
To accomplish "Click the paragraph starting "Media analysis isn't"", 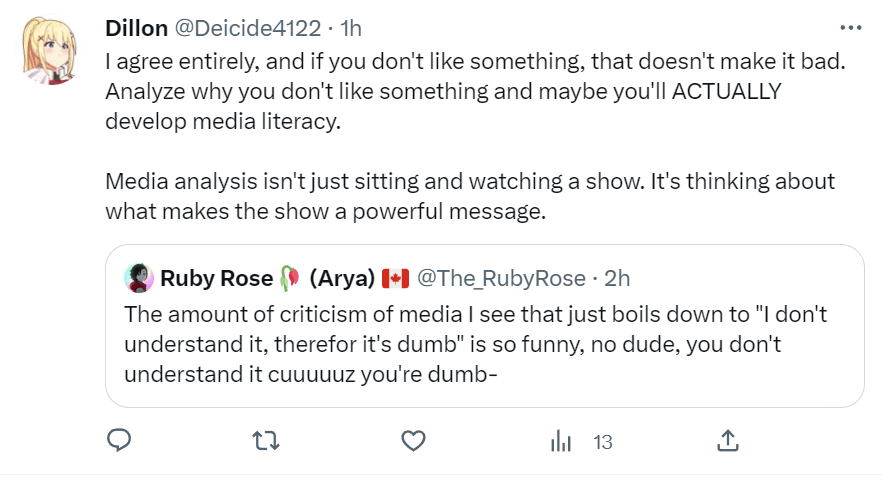I will 470,199.
